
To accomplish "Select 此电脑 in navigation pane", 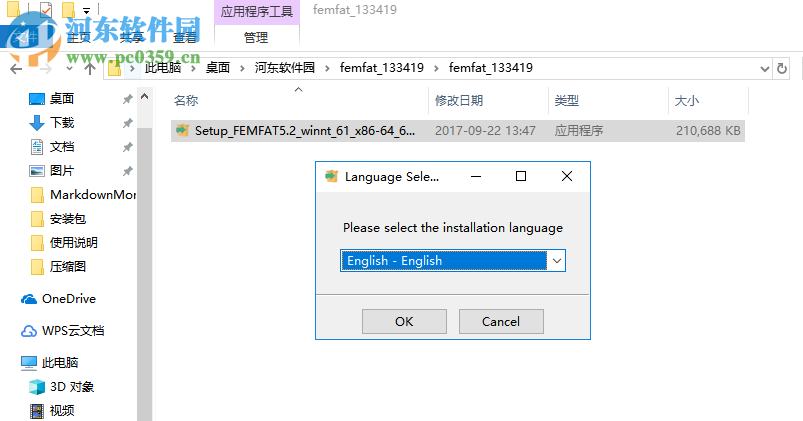I will pyautogui.click(x=60, y=363).
